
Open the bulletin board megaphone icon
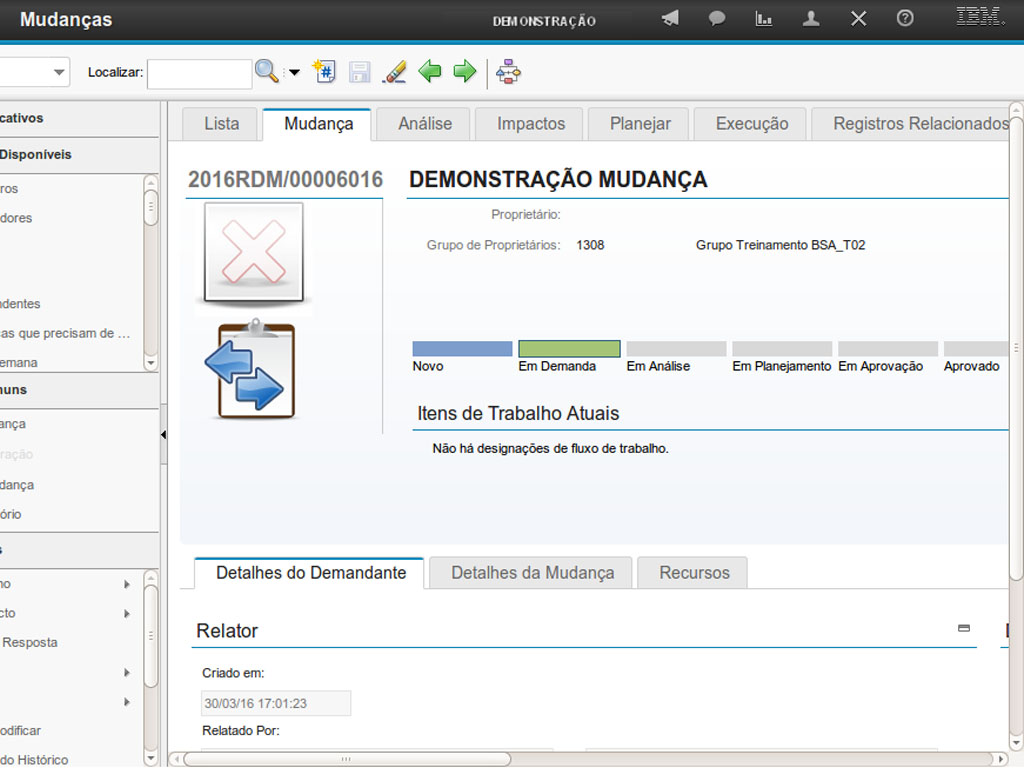pos(670,19)
